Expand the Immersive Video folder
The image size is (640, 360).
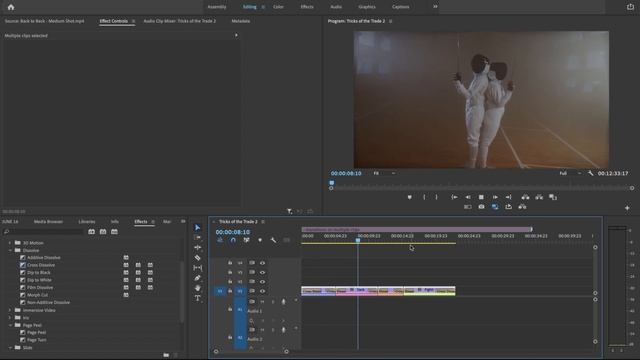(x=10, y=310)
